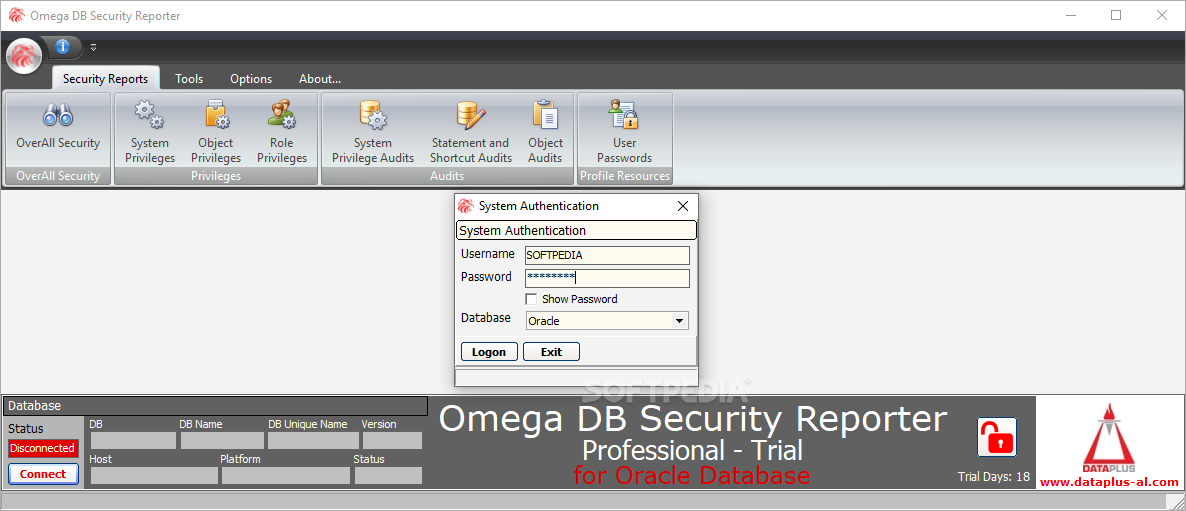Open System Privilege Audits report

[x=373, y=132]
